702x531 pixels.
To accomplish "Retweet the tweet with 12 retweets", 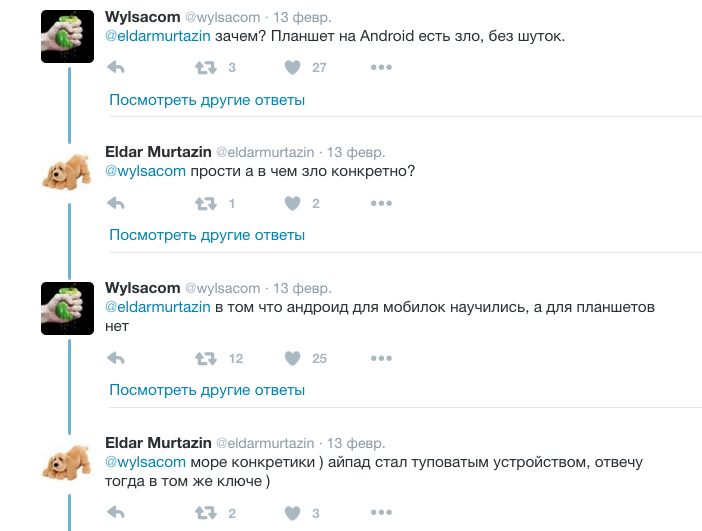I will (205, 358).
